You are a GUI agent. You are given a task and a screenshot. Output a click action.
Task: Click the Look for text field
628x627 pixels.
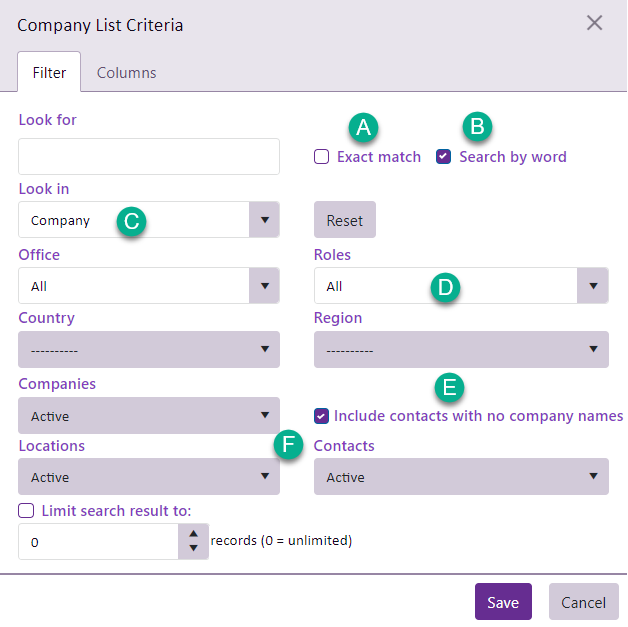[x=149, y=157]
